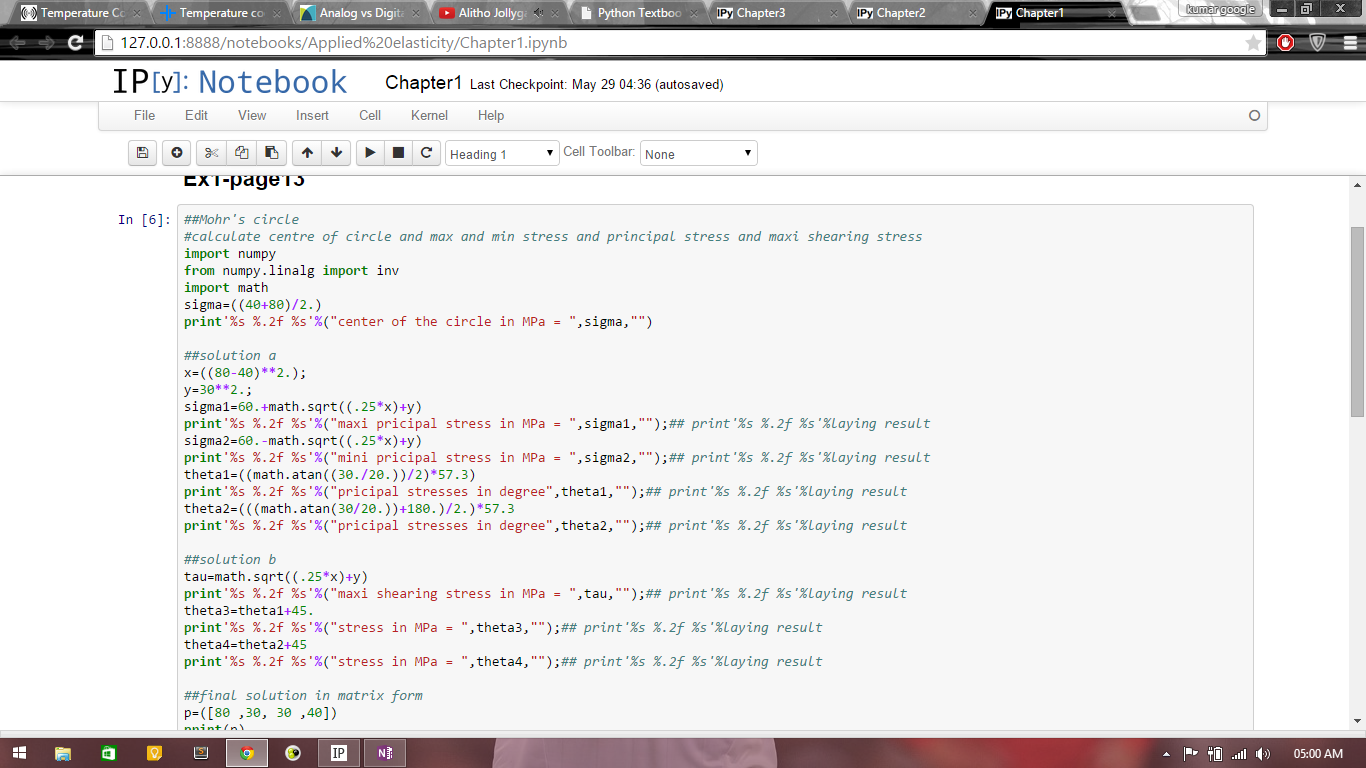
Task: Open the Cell menu
Action: tap(370, 115)
